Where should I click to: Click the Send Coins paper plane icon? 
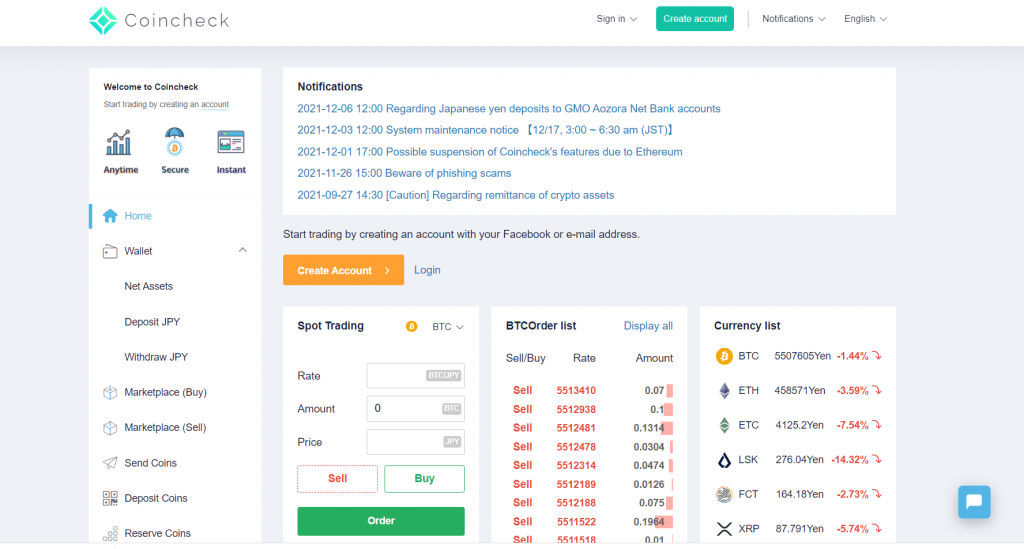(x=110, y=463)
